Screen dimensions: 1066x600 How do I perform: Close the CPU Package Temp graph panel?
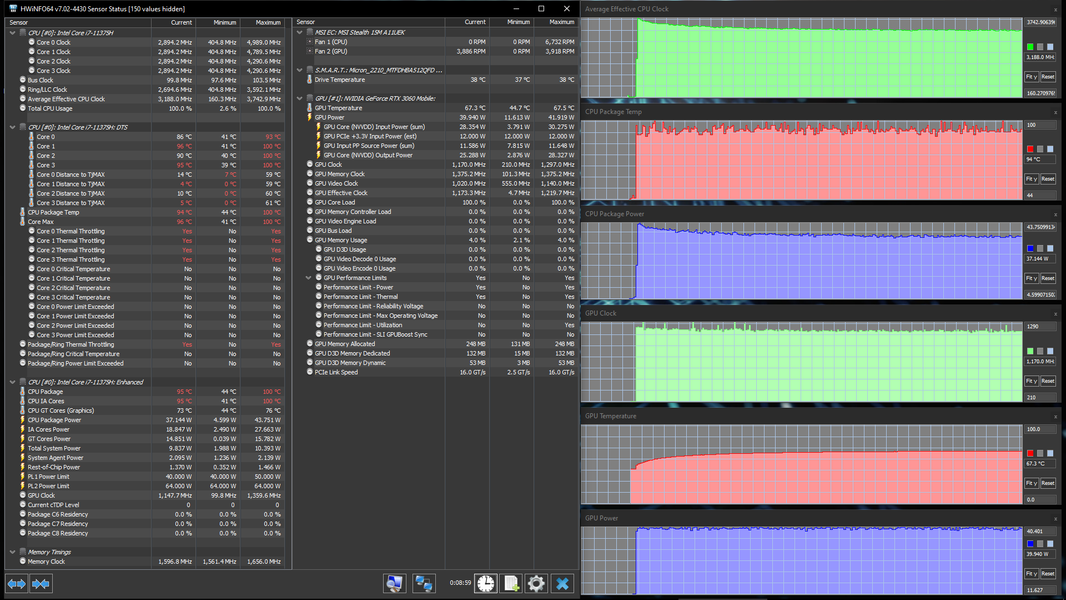pos(1056,112)
